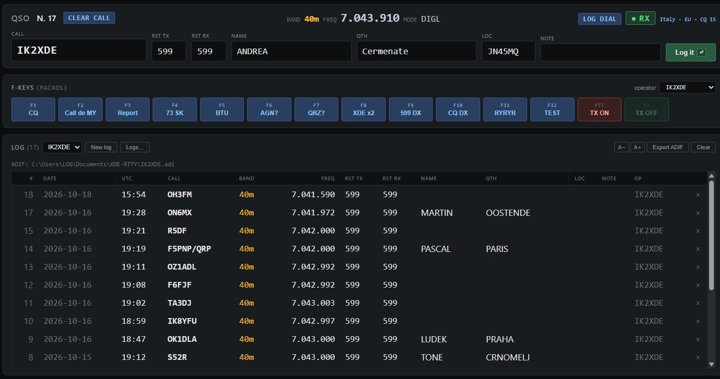
Task: Delete the F5PNP/QRP log entry
Action: point(698,249)
